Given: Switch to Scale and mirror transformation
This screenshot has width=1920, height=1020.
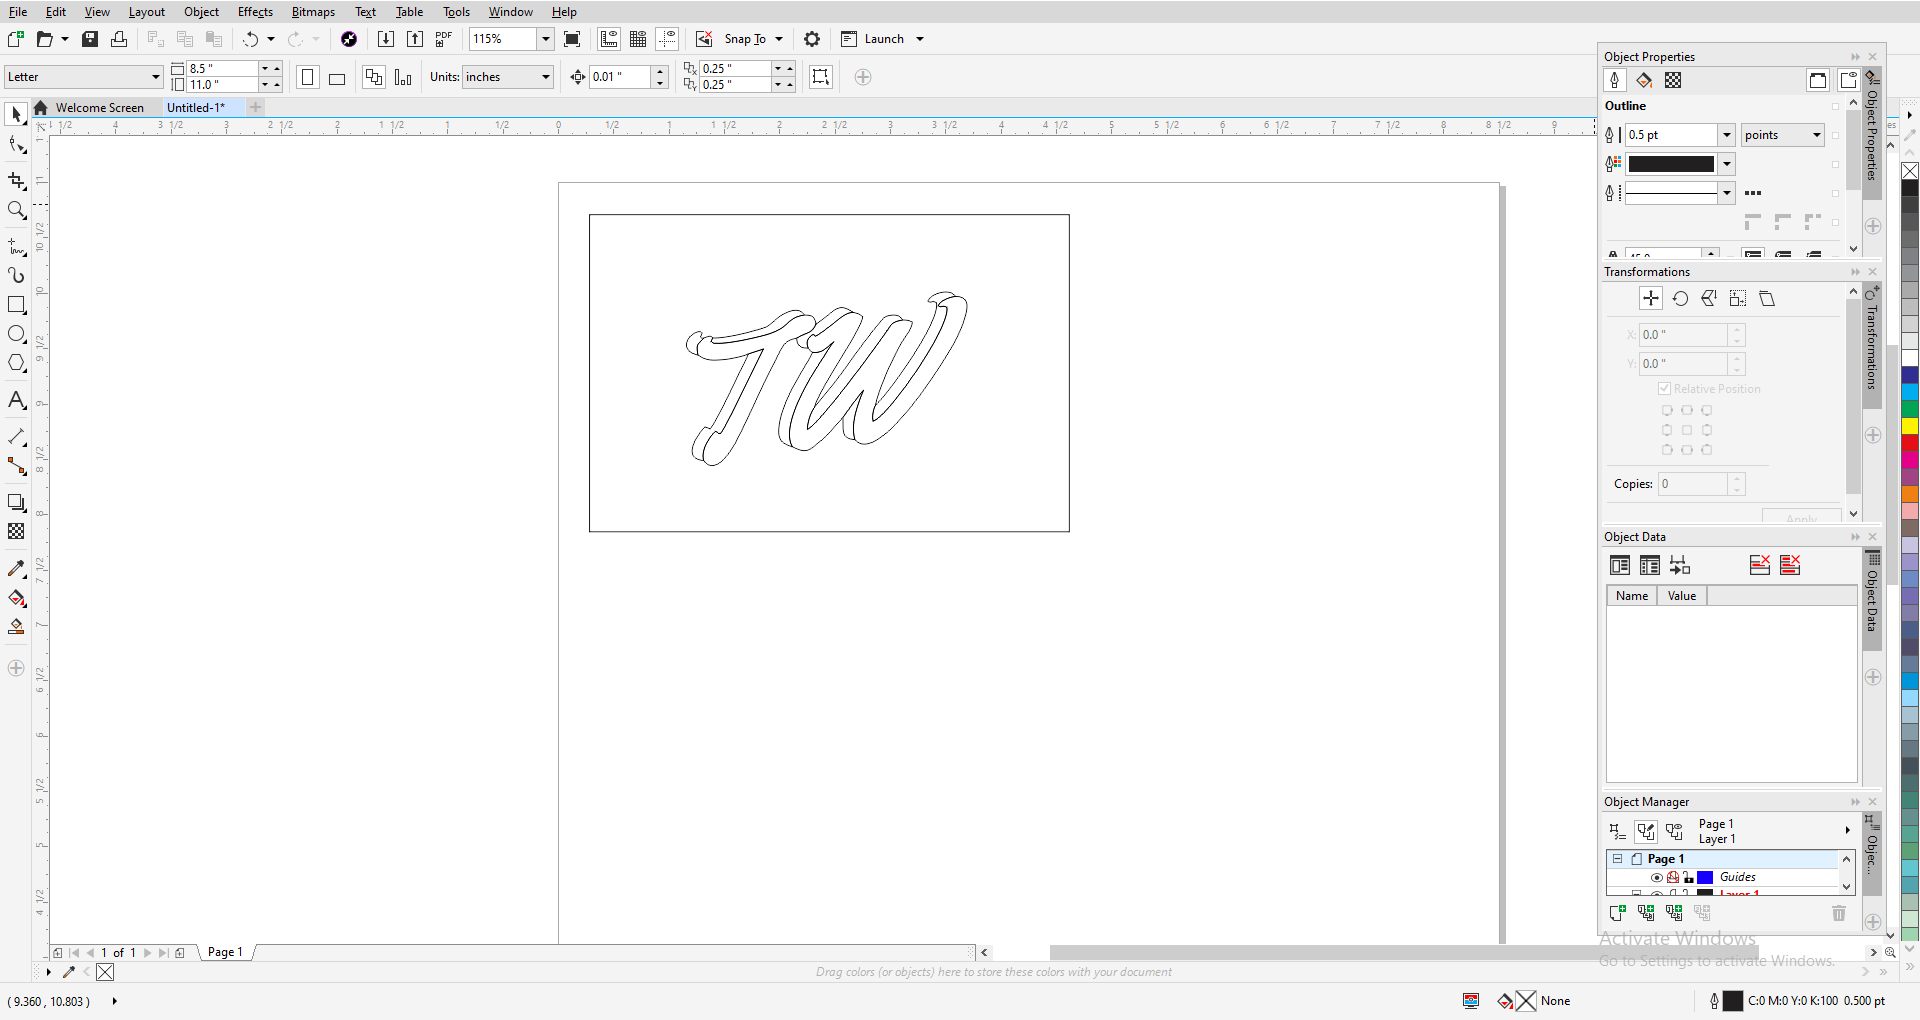Looking at the screenshot, I should point(1709,298).
